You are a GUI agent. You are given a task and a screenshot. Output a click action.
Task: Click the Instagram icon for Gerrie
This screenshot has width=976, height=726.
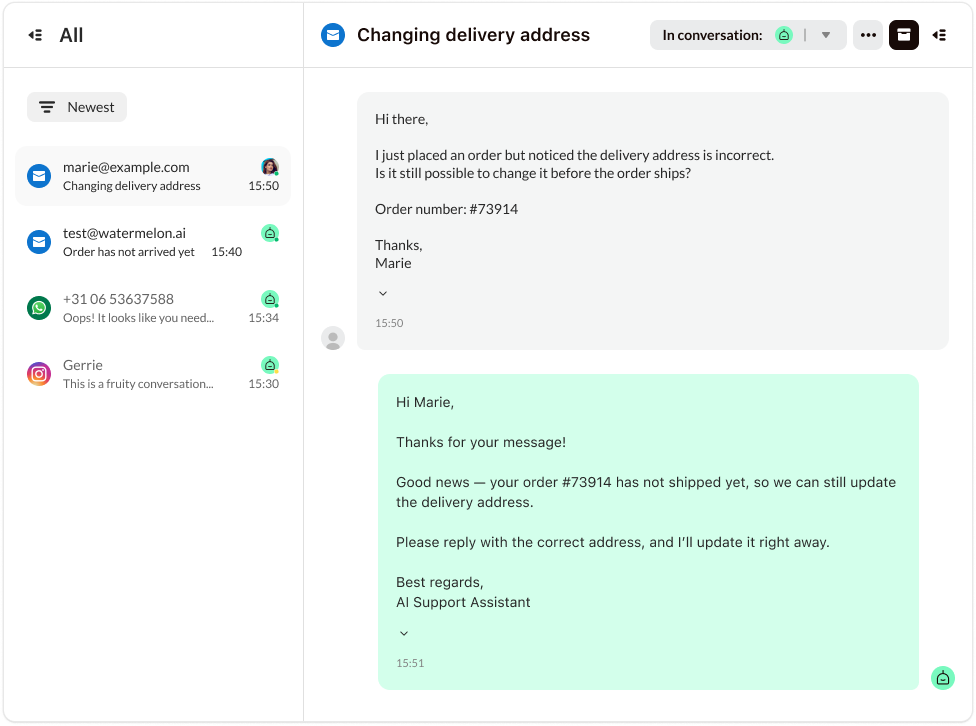point(39,374)
